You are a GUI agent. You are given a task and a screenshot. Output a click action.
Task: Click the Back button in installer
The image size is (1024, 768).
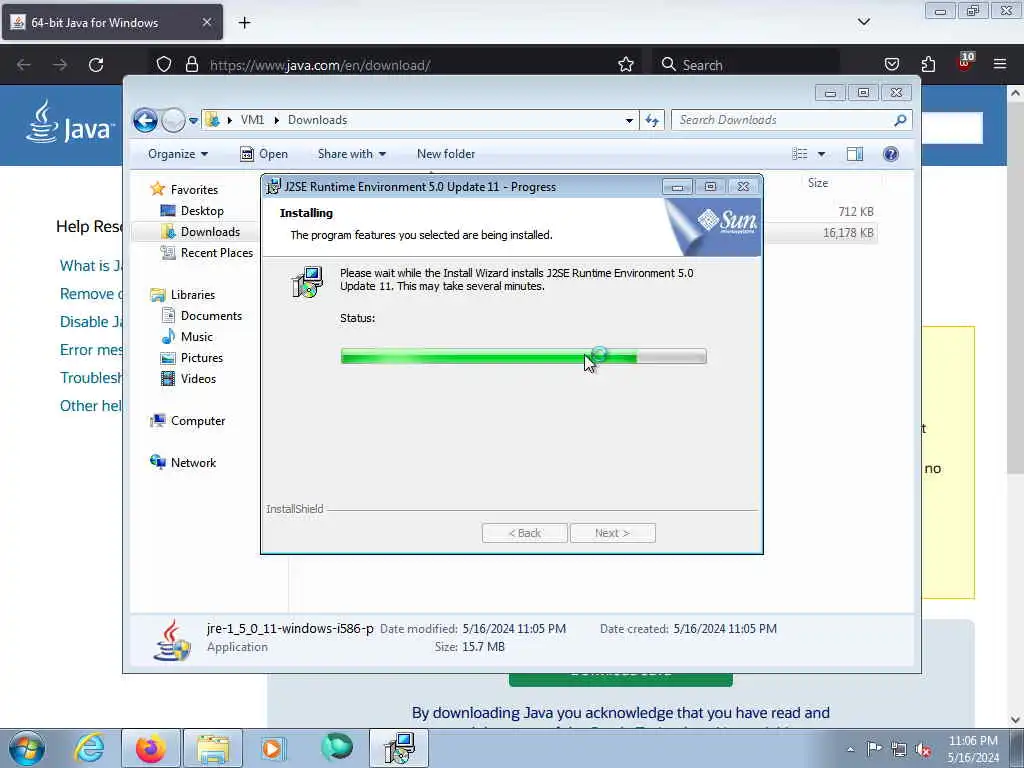pyautogui.click(x=524, y=533)
